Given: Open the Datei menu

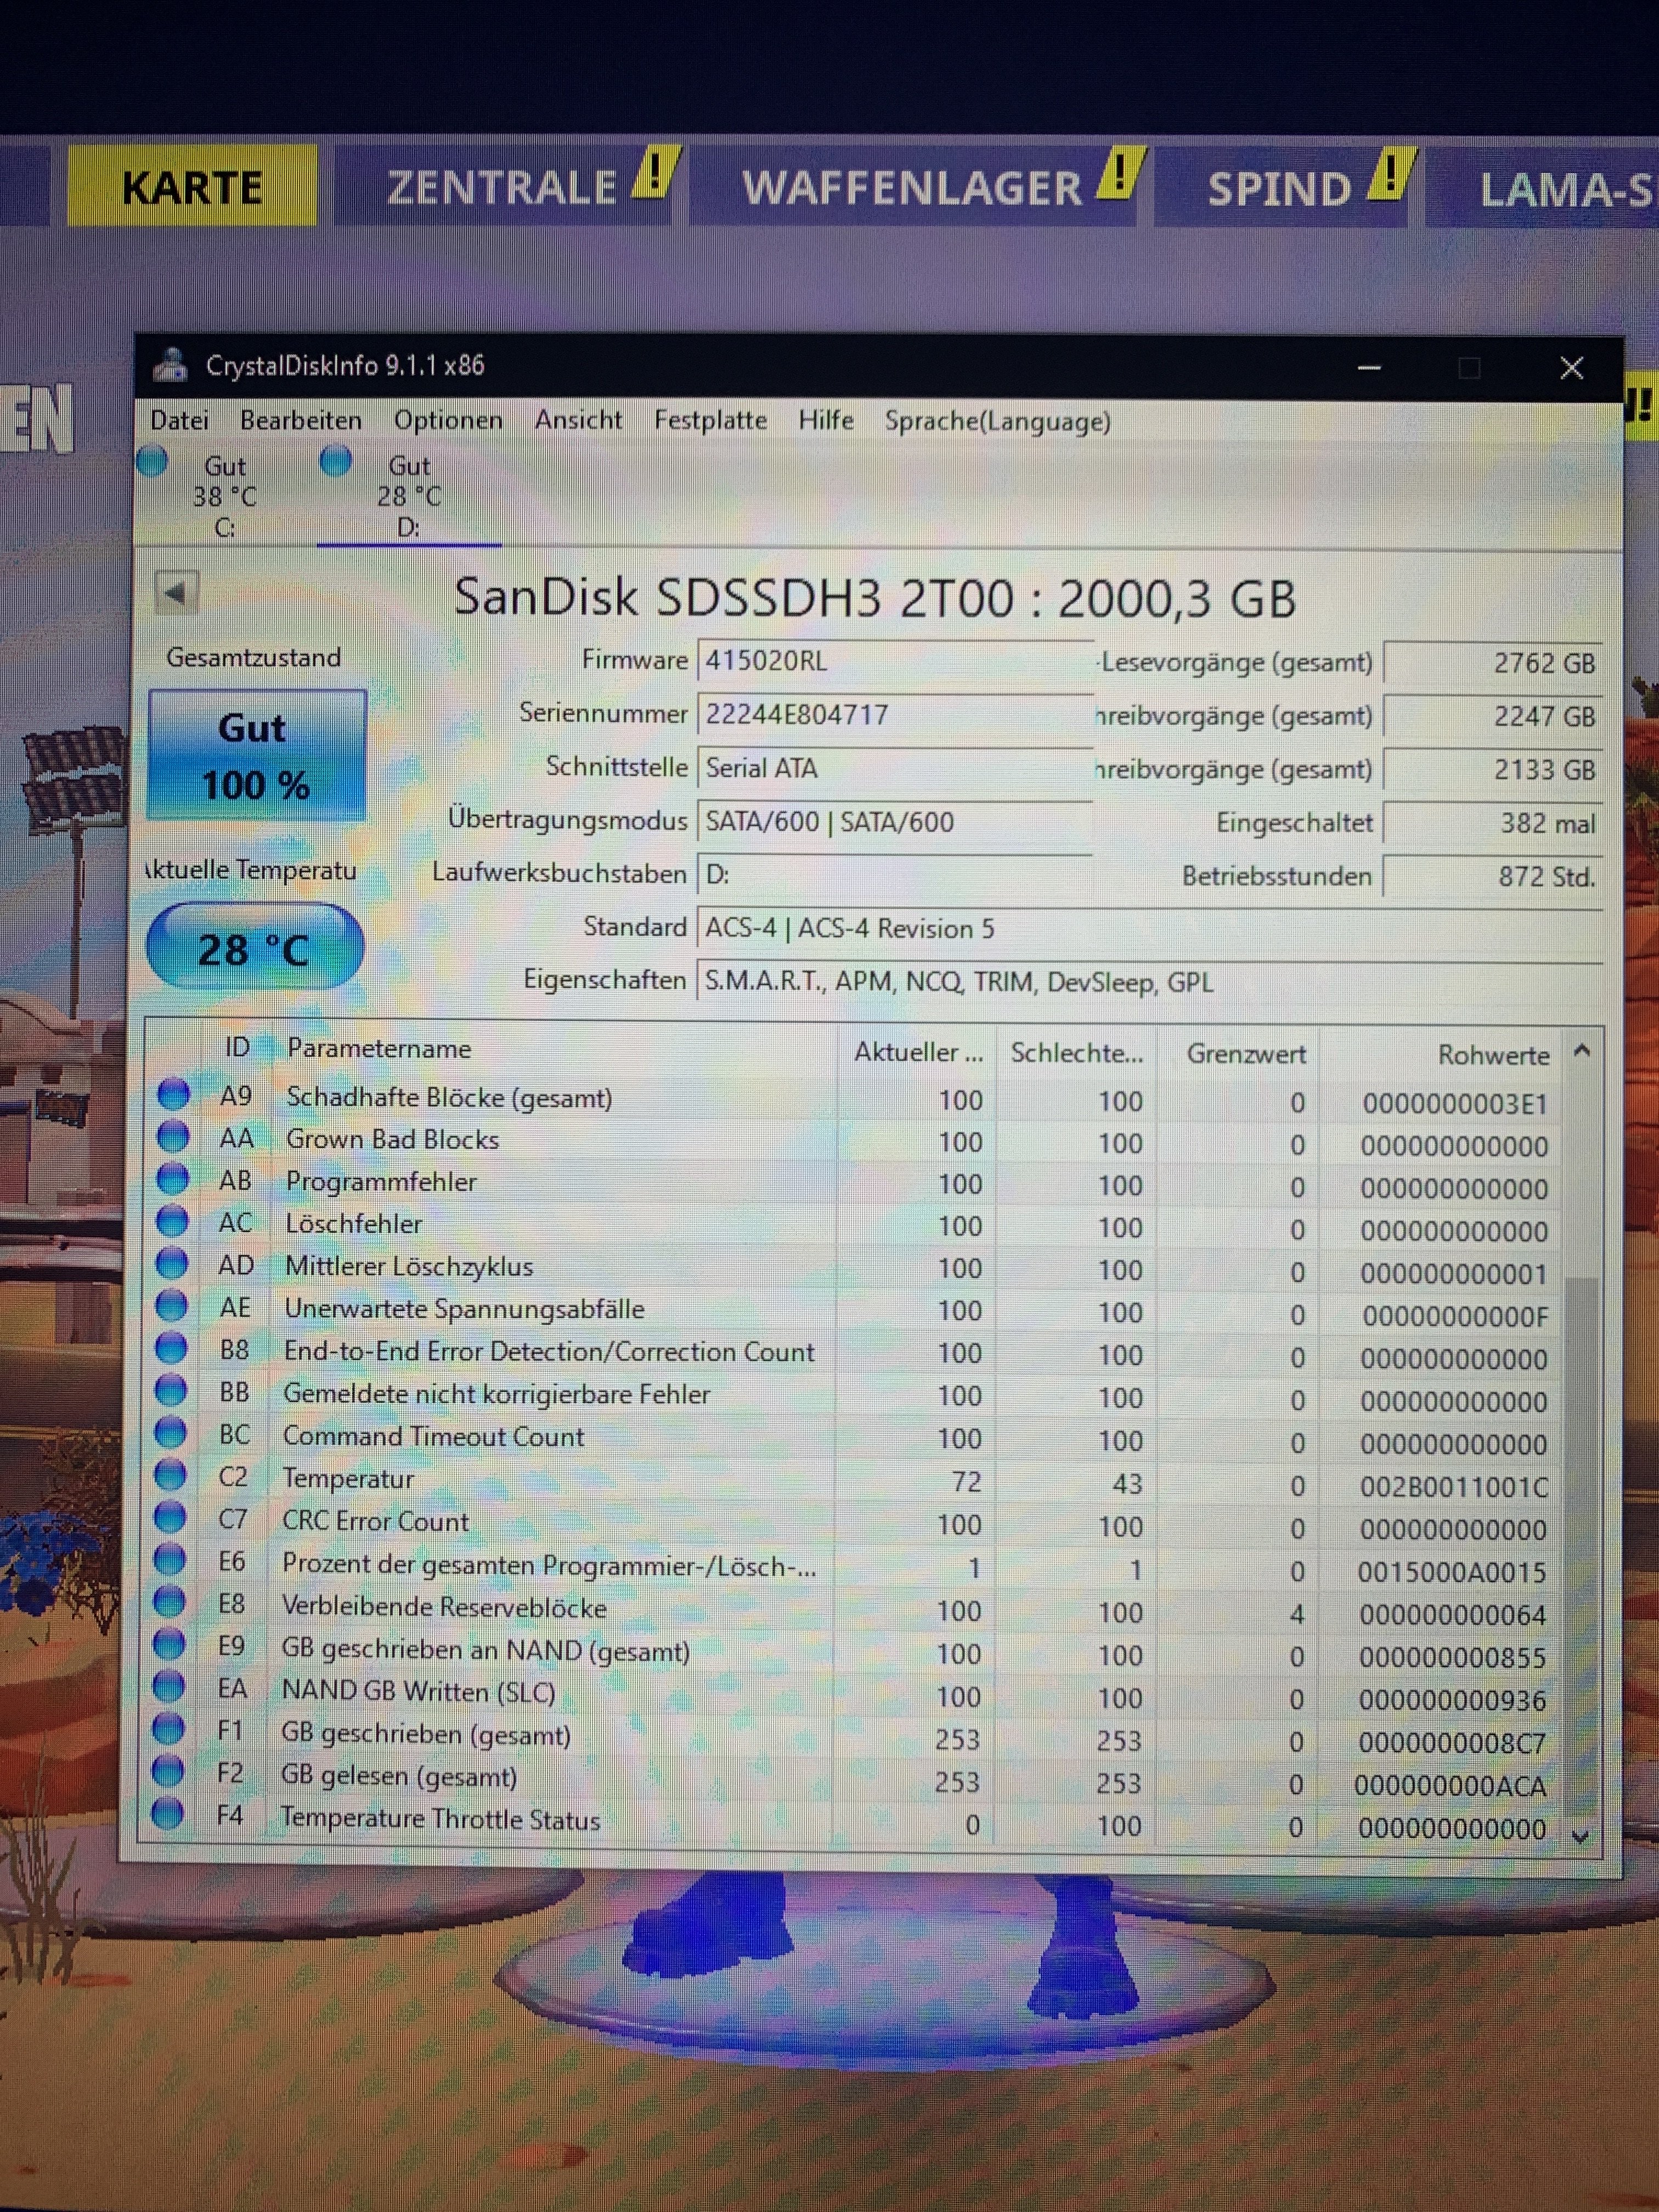Looking at the screenshot, I should (x=179, y=420).
